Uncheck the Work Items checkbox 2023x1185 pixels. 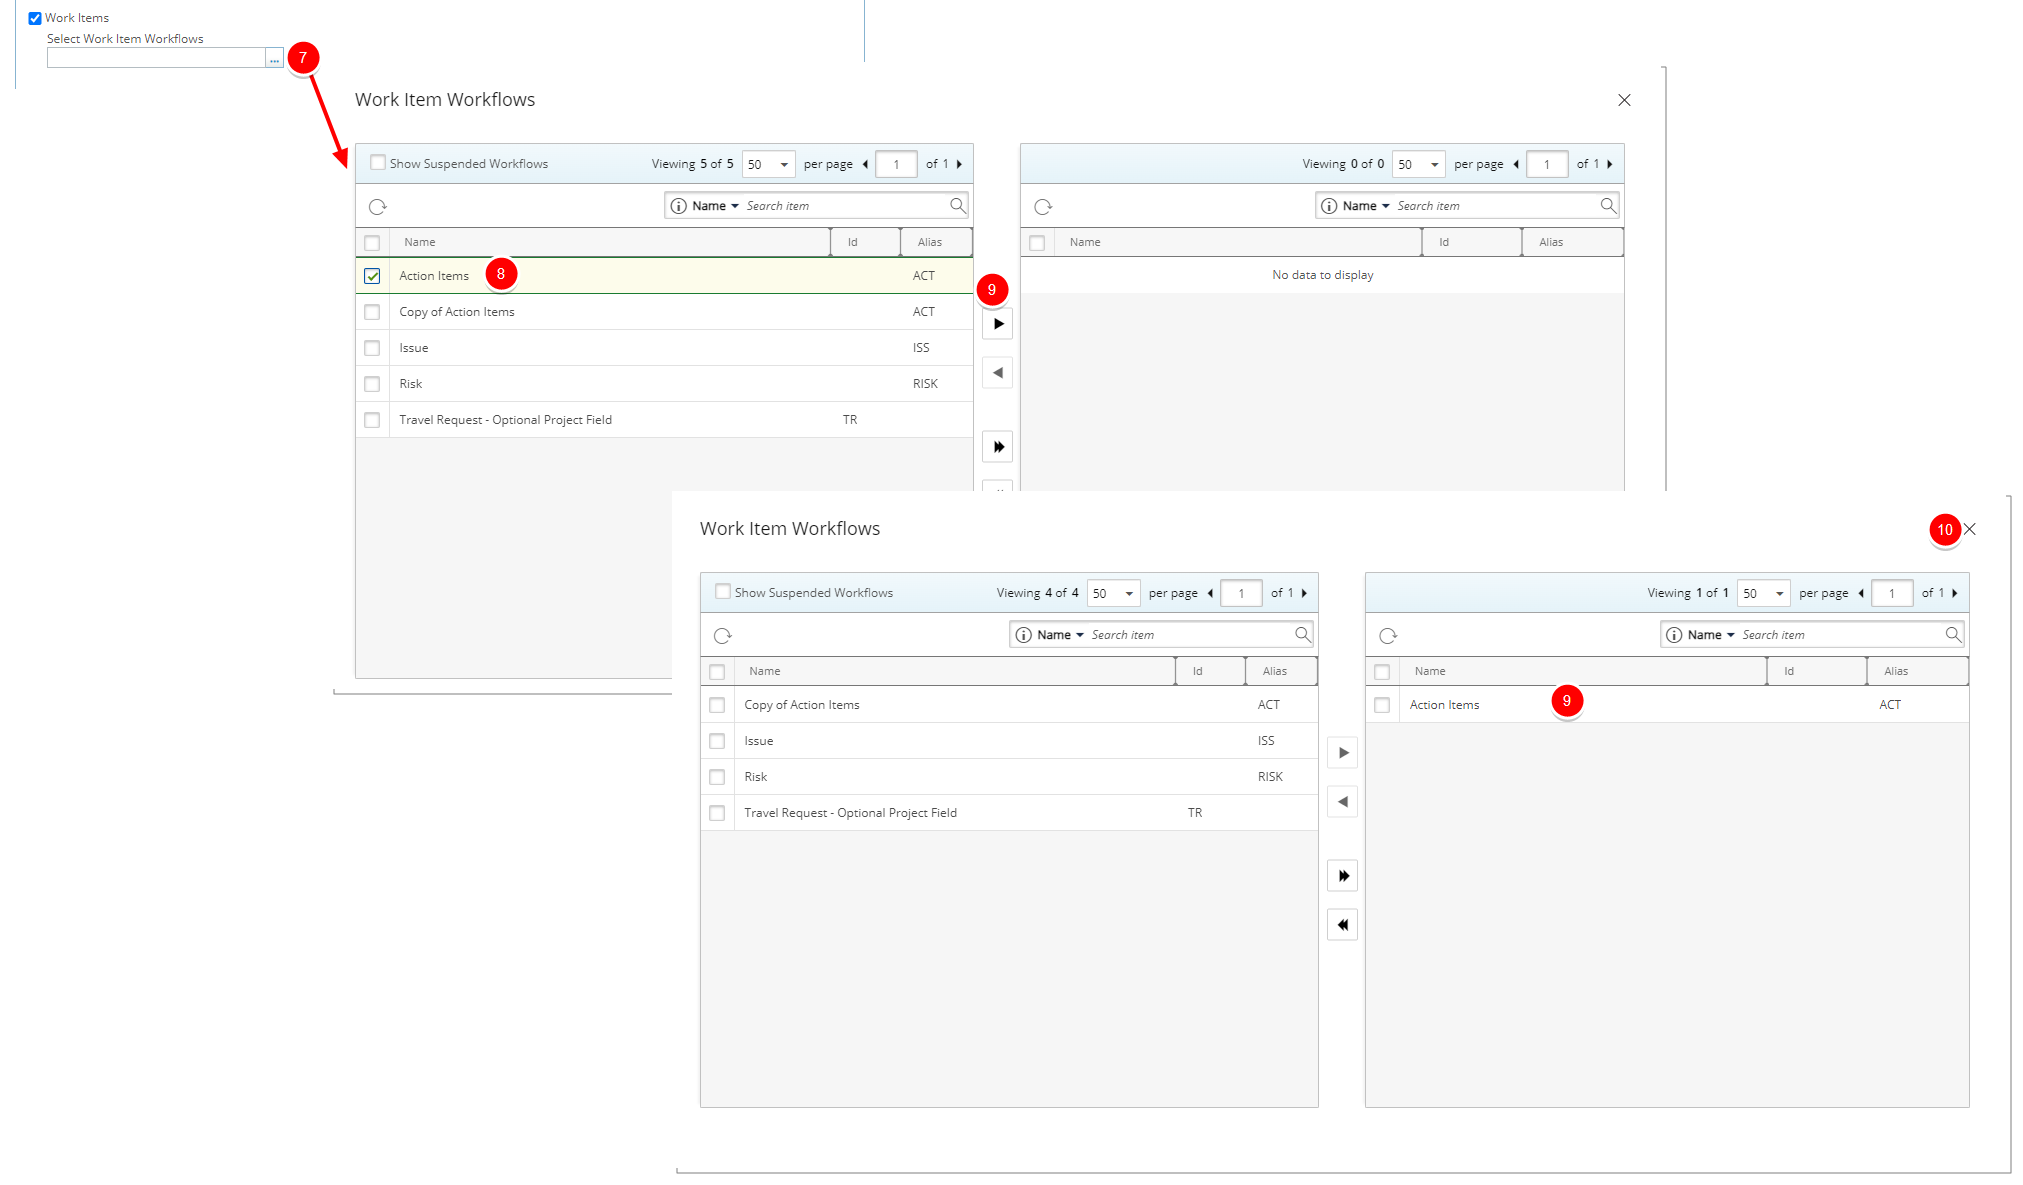pos(35,18)
